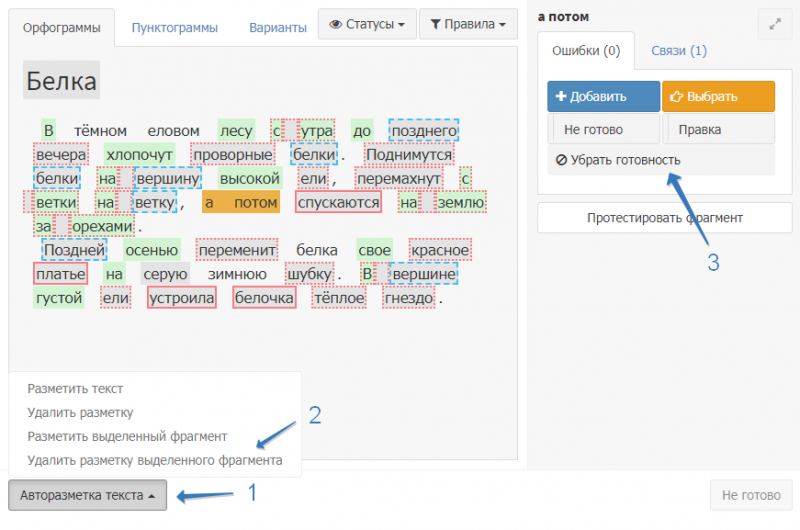Toggle the Не готово status in error panel

pos(603,129)
